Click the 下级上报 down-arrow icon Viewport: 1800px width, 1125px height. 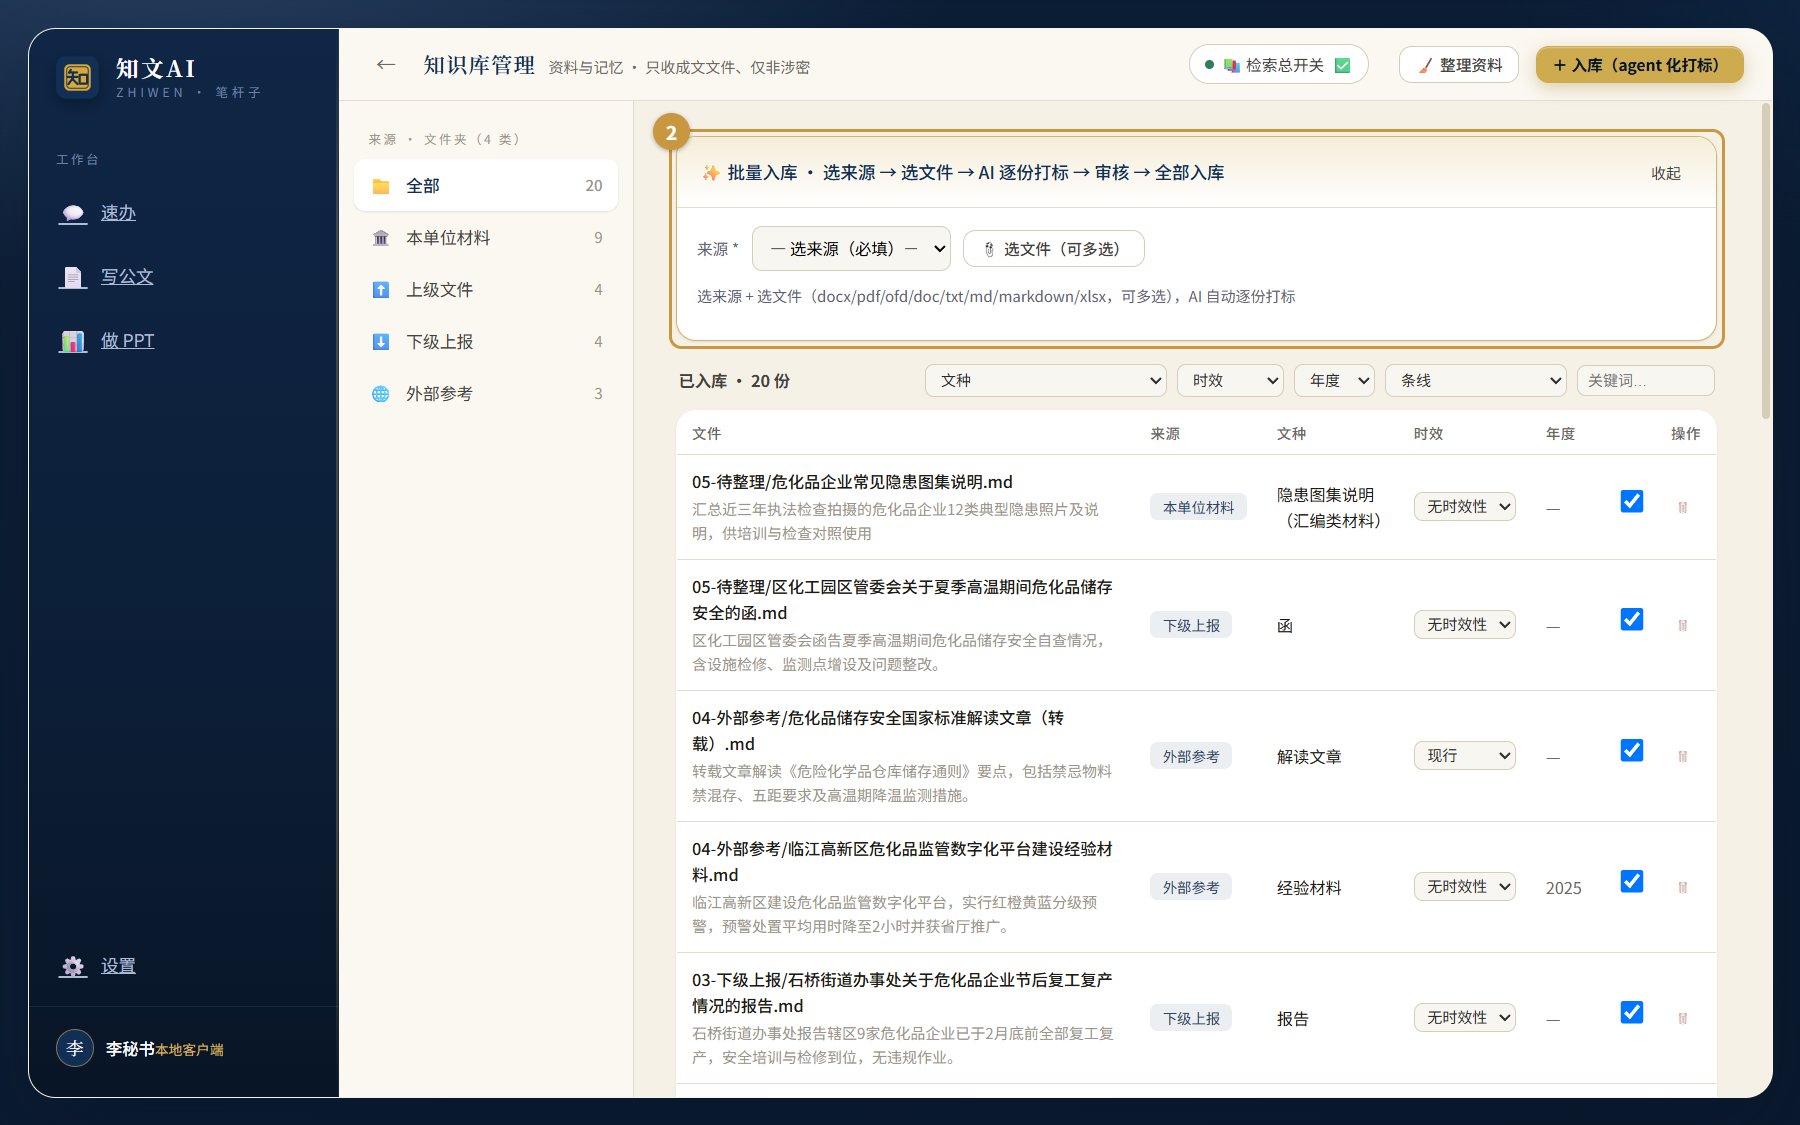(381, 342)
